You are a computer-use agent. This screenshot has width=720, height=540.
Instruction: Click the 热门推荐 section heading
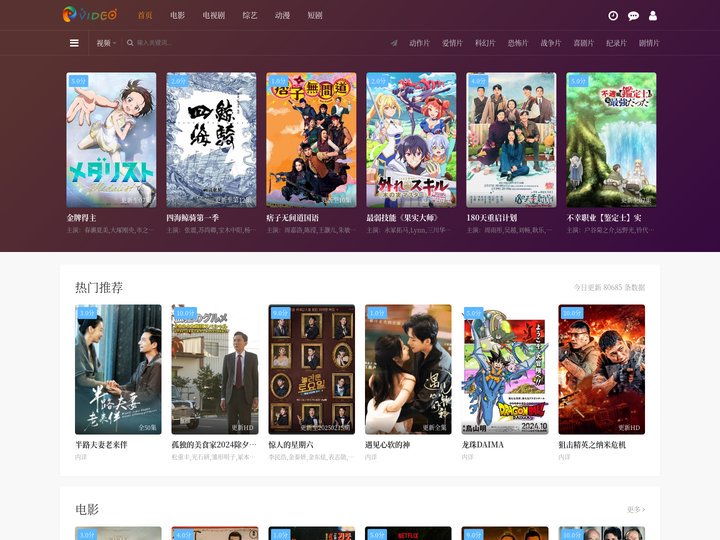click(x=99, y=287)
